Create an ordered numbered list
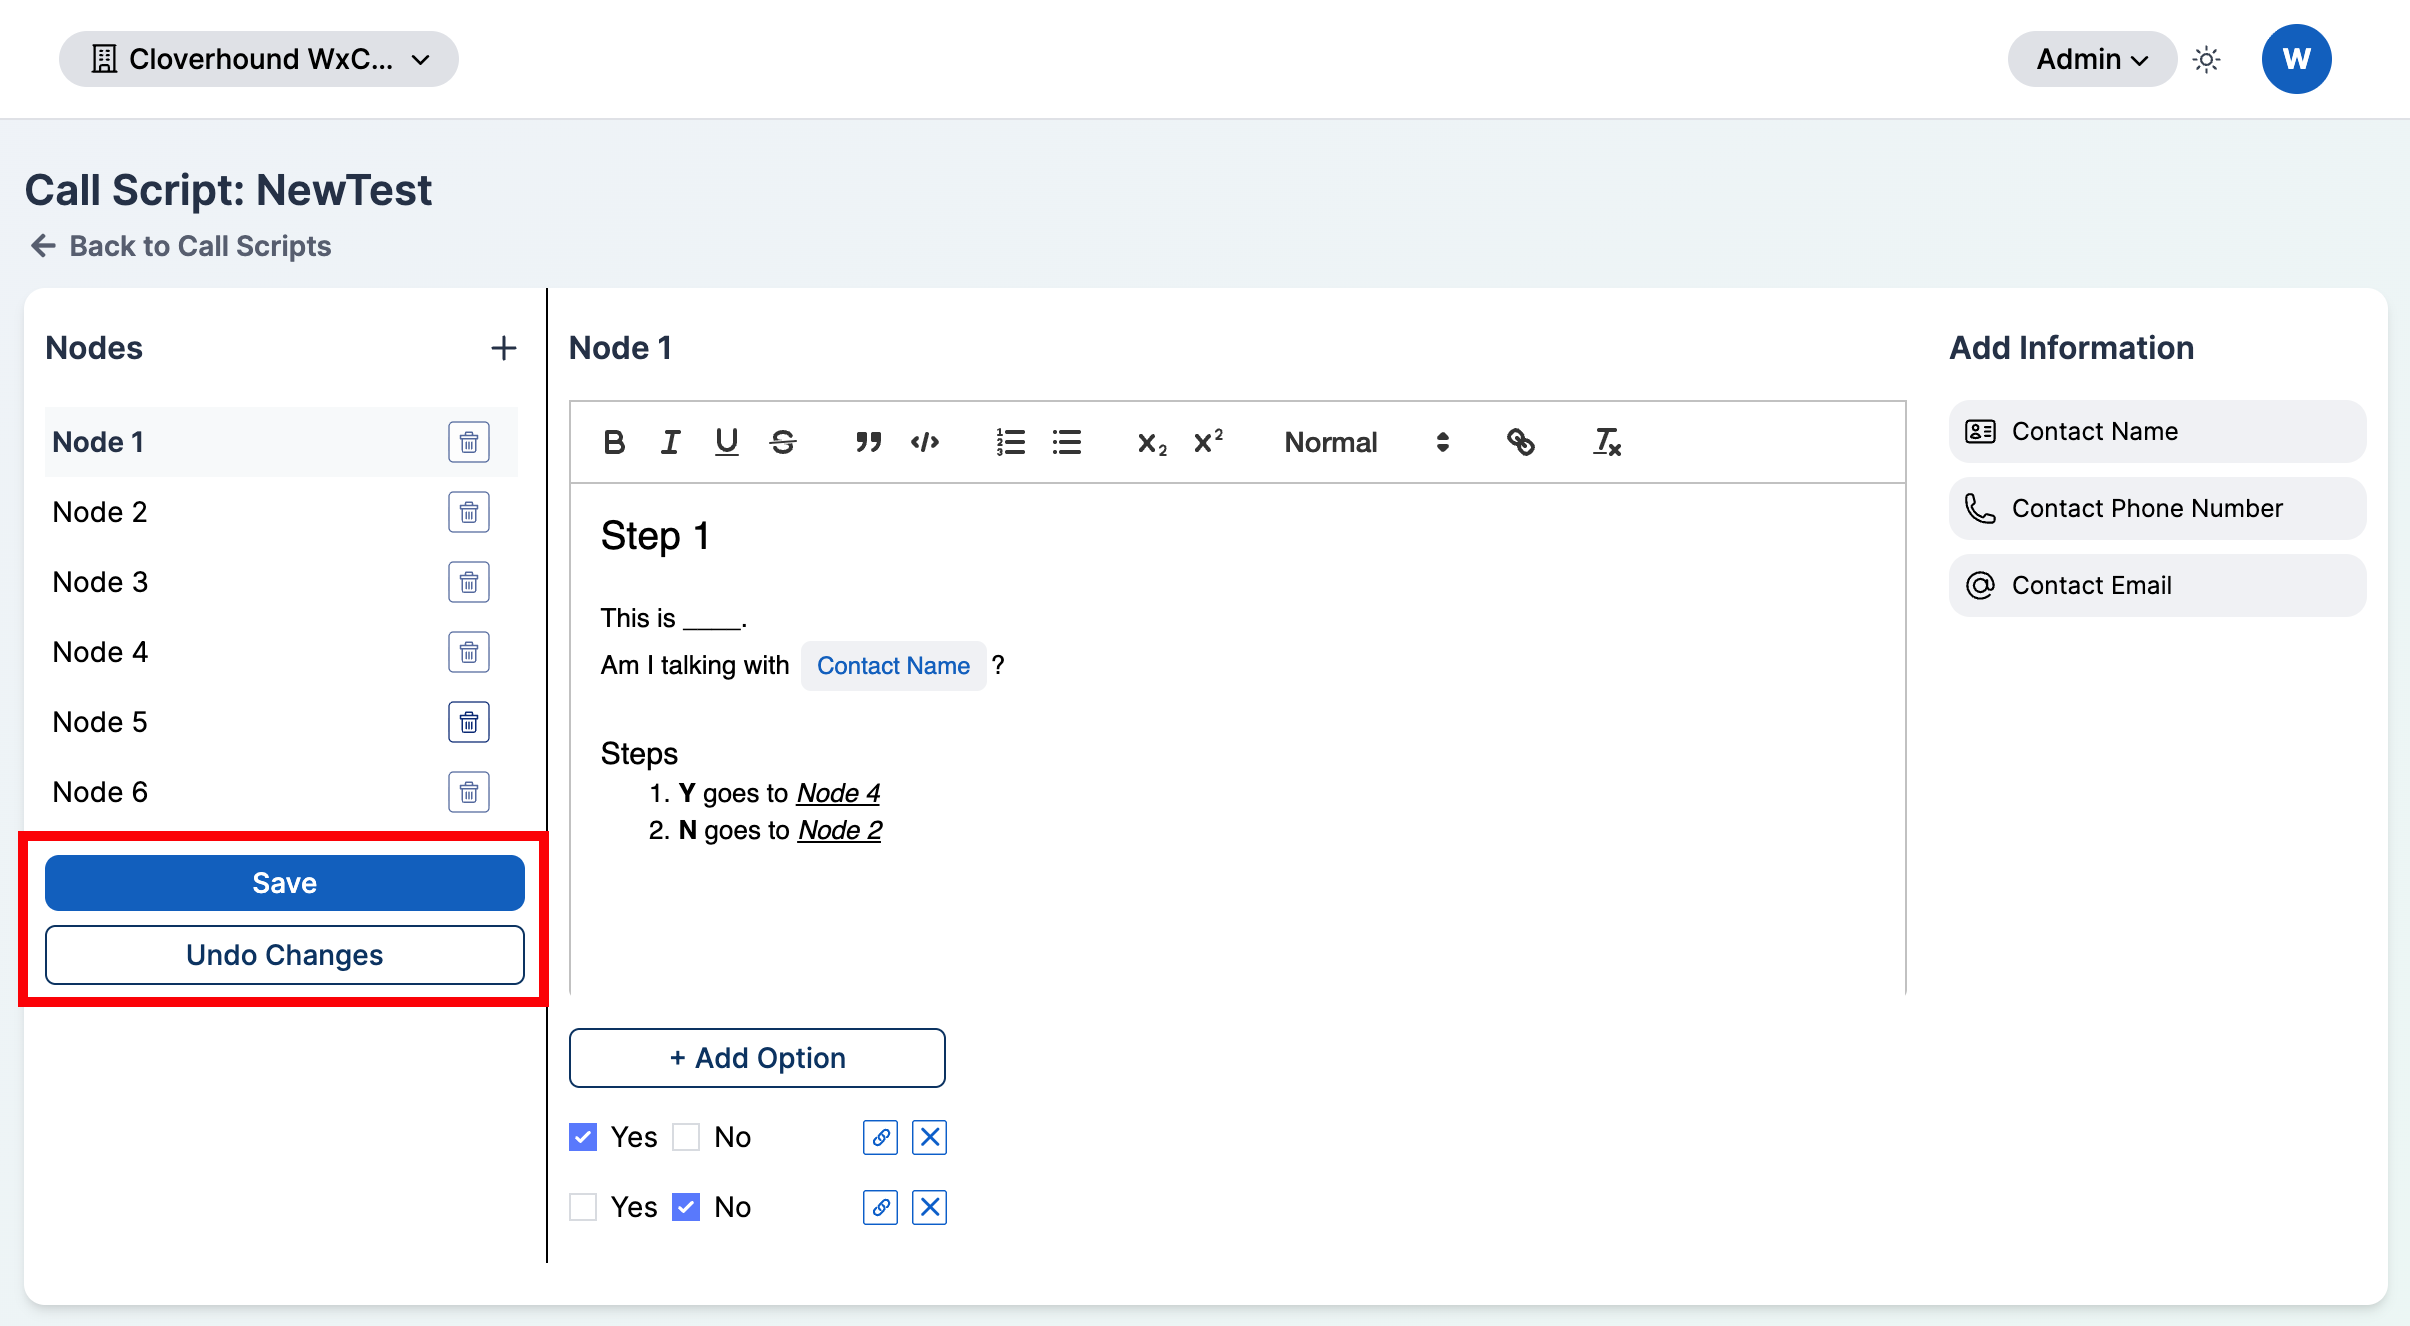 [1010, 442]
